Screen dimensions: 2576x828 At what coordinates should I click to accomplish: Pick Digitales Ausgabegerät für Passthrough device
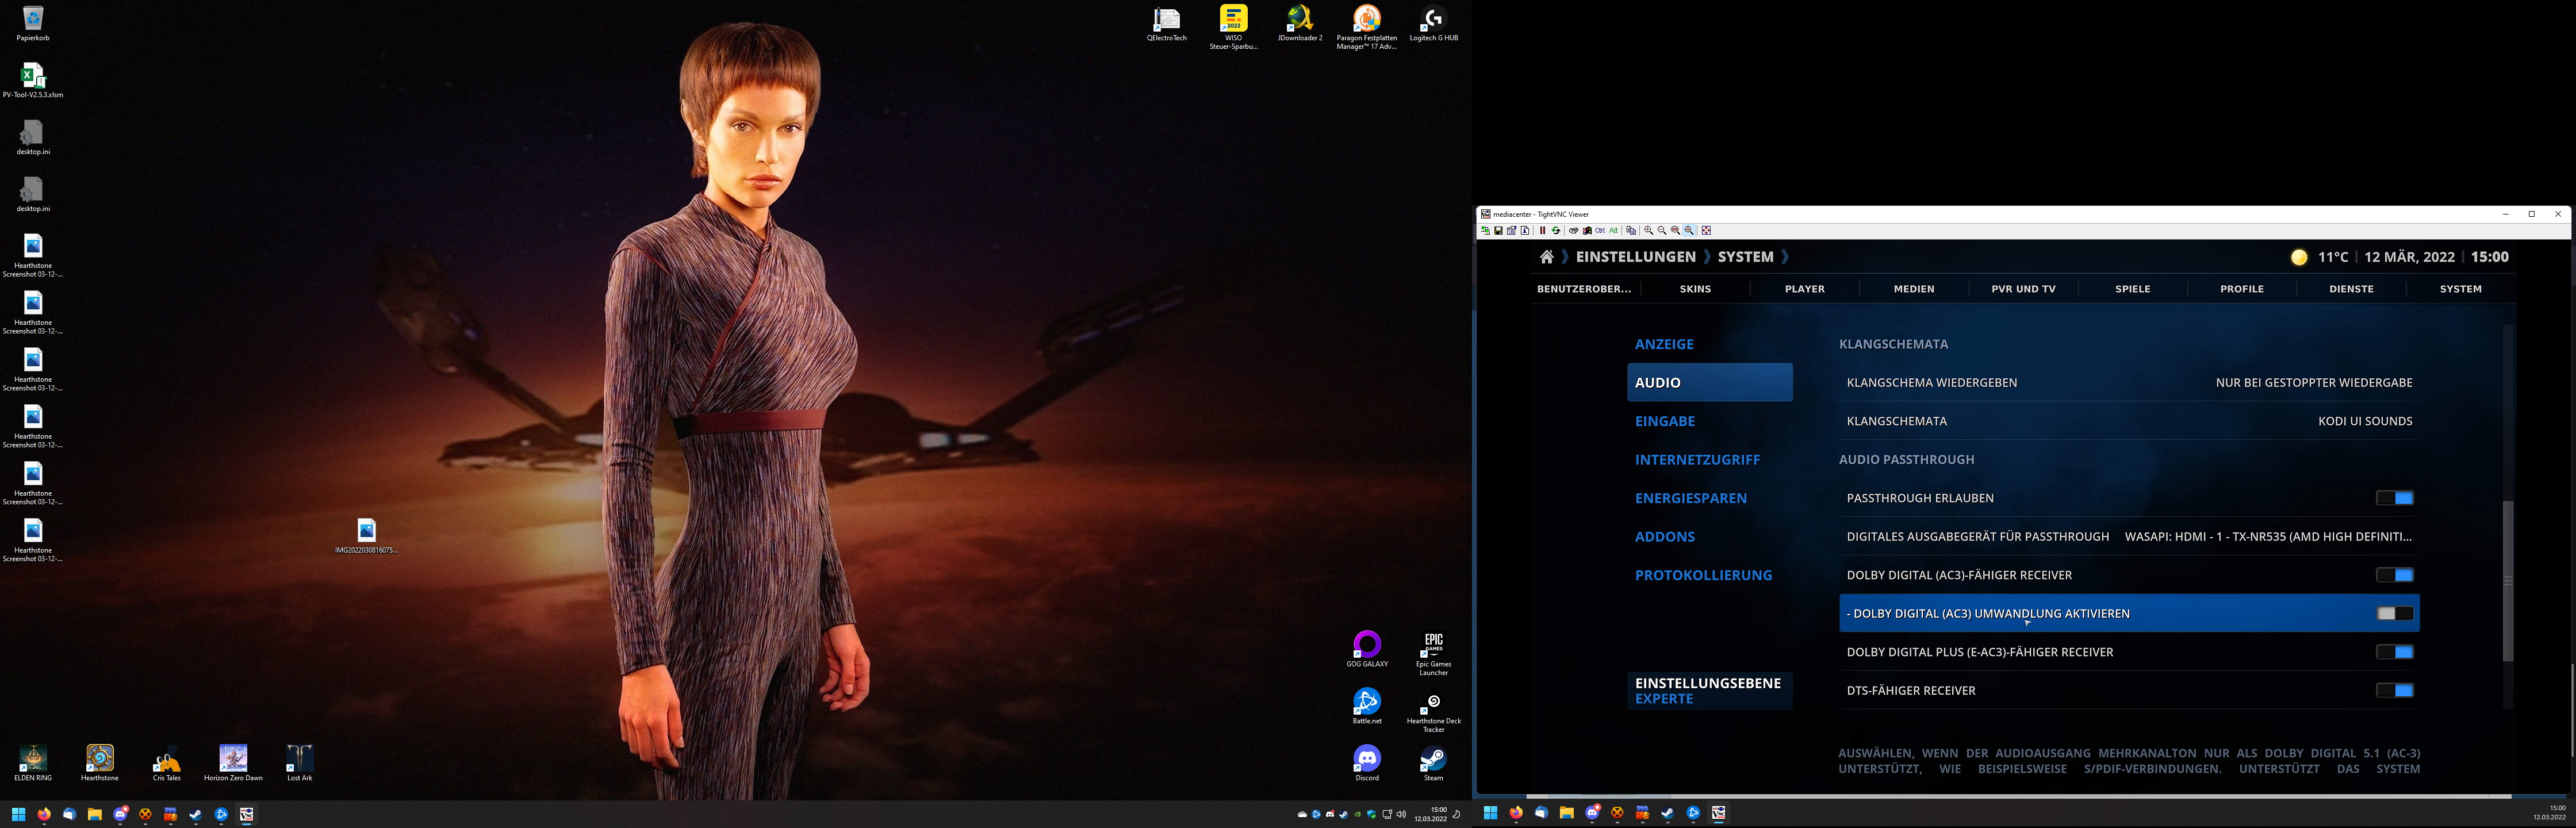(2129, 536)
